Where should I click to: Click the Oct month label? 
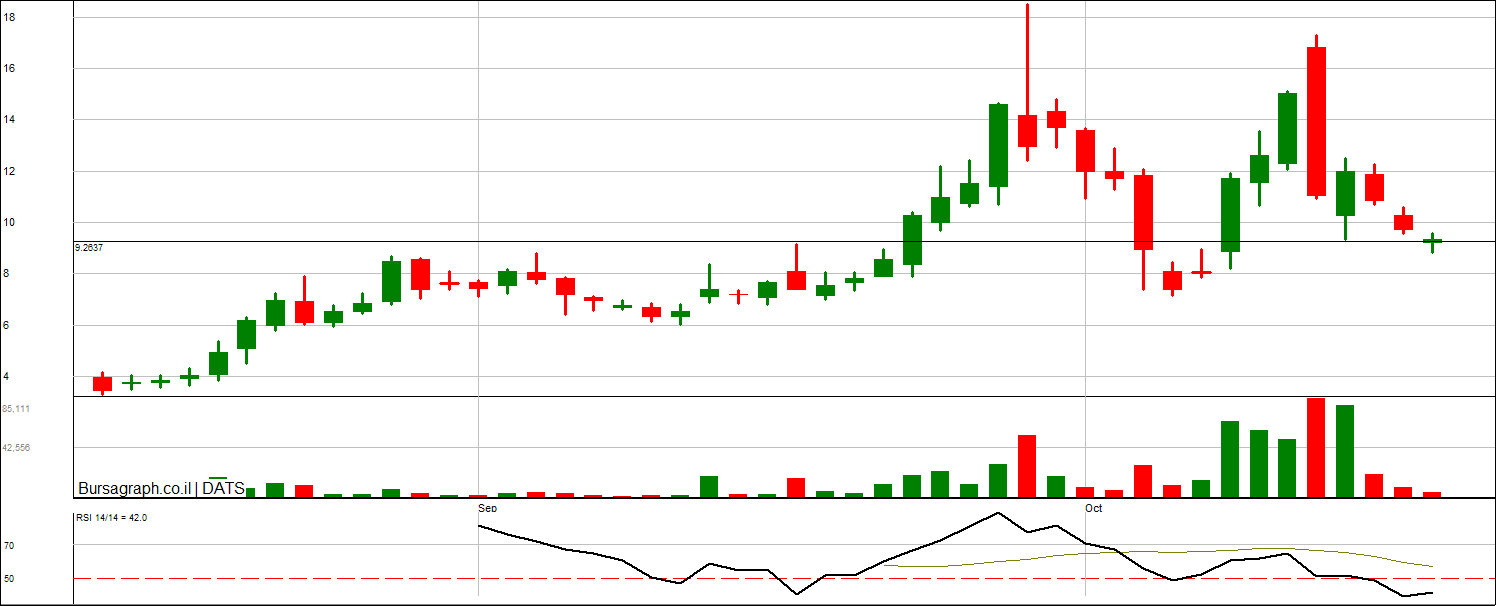tap(1094, 508)
